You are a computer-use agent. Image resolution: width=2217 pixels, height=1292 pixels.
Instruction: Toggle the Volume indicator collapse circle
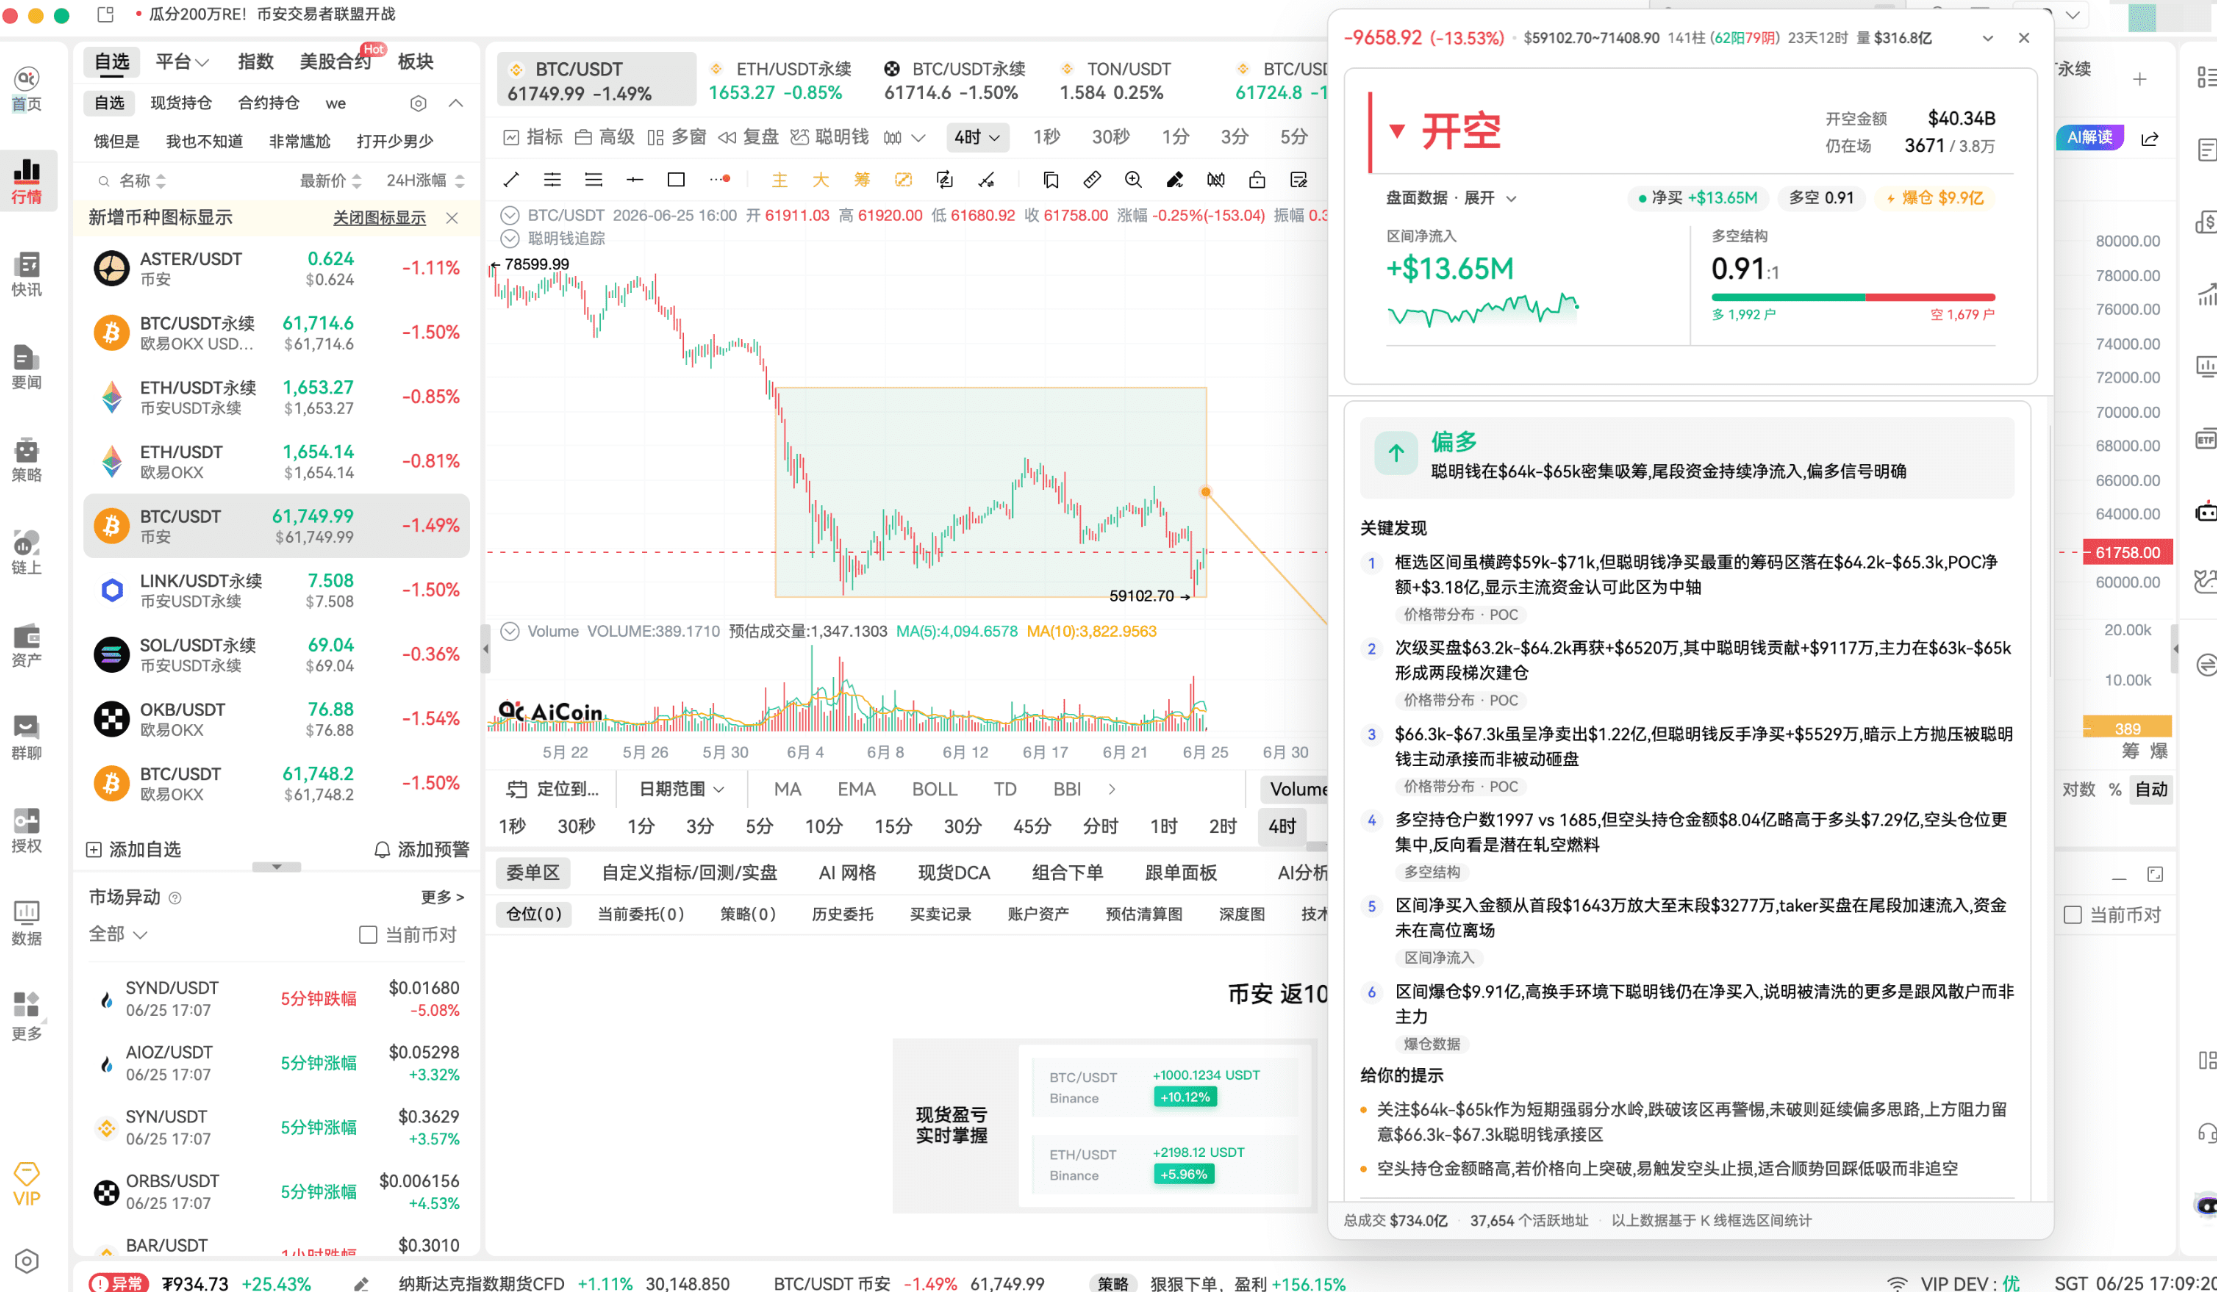tap(510, 631)
